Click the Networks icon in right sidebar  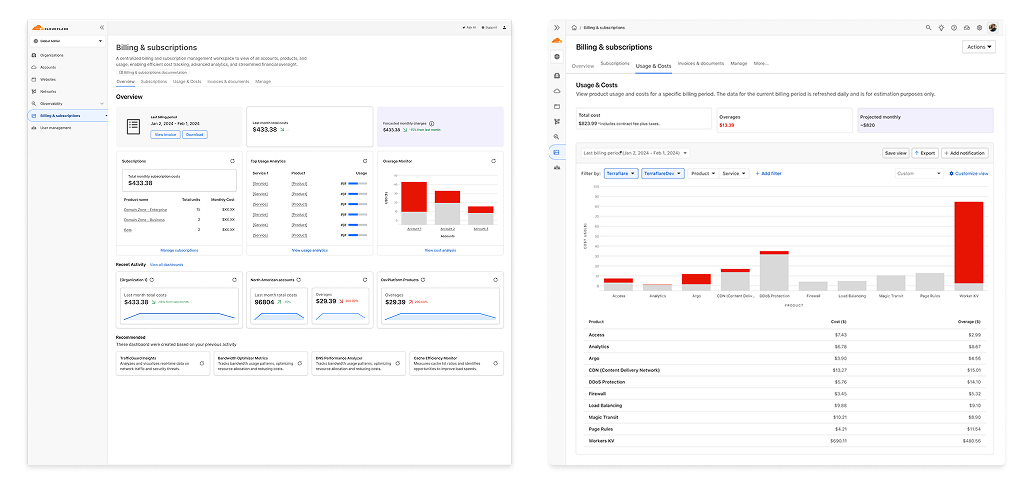pos(556,121)
